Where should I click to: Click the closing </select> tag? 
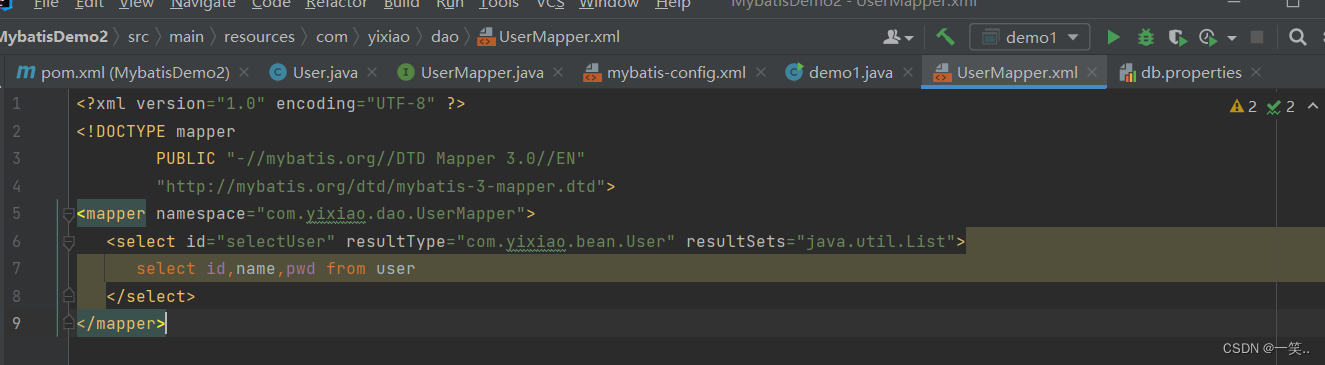(150, 296)
